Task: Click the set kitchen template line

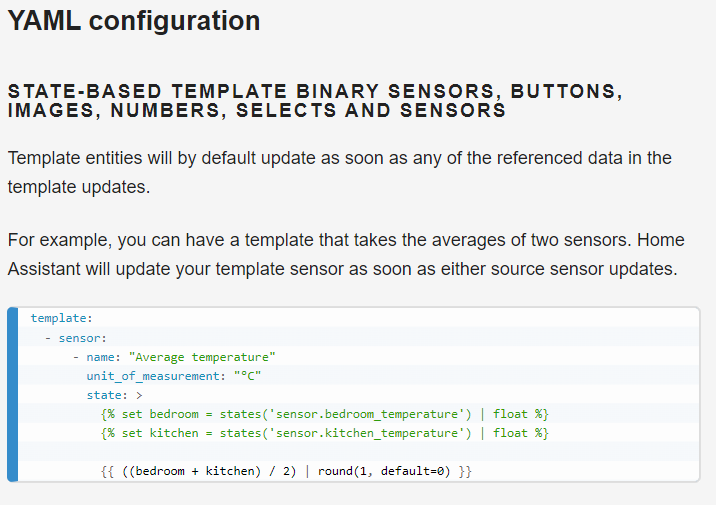Action: click(x=325, y=433)
